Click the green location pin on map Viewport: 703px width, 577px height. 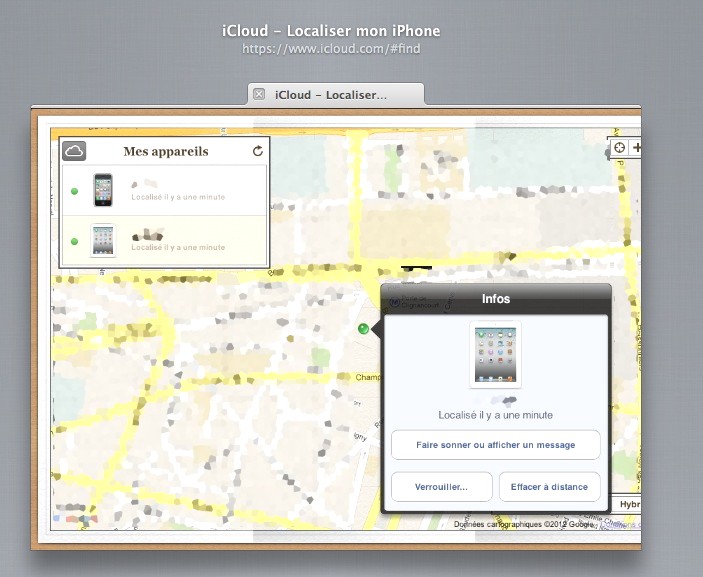pos(363,329)
